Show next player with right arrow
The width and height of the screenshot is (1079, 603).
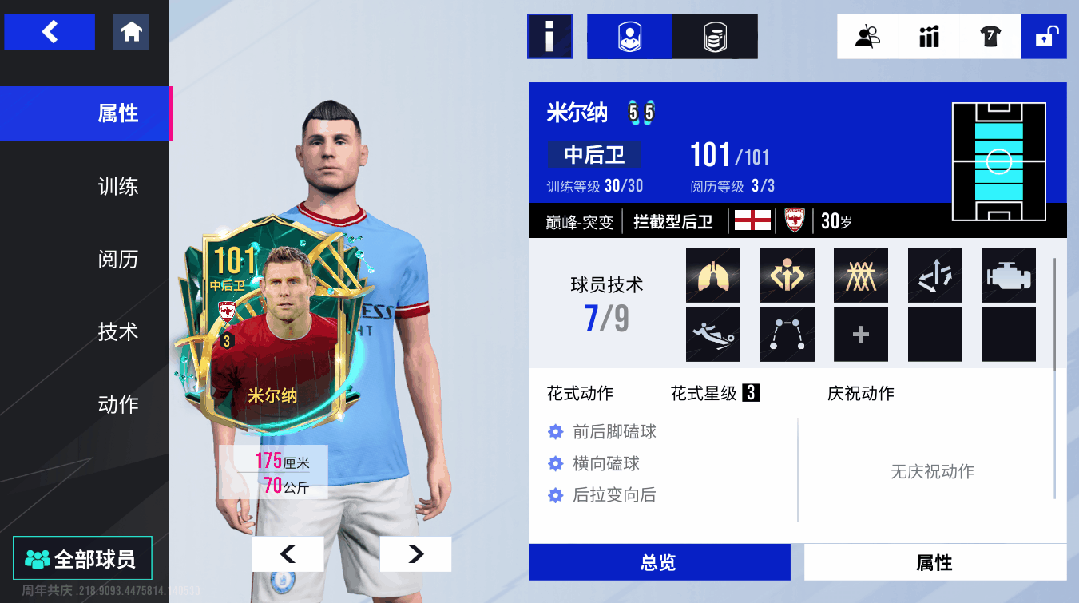[416, 554]
